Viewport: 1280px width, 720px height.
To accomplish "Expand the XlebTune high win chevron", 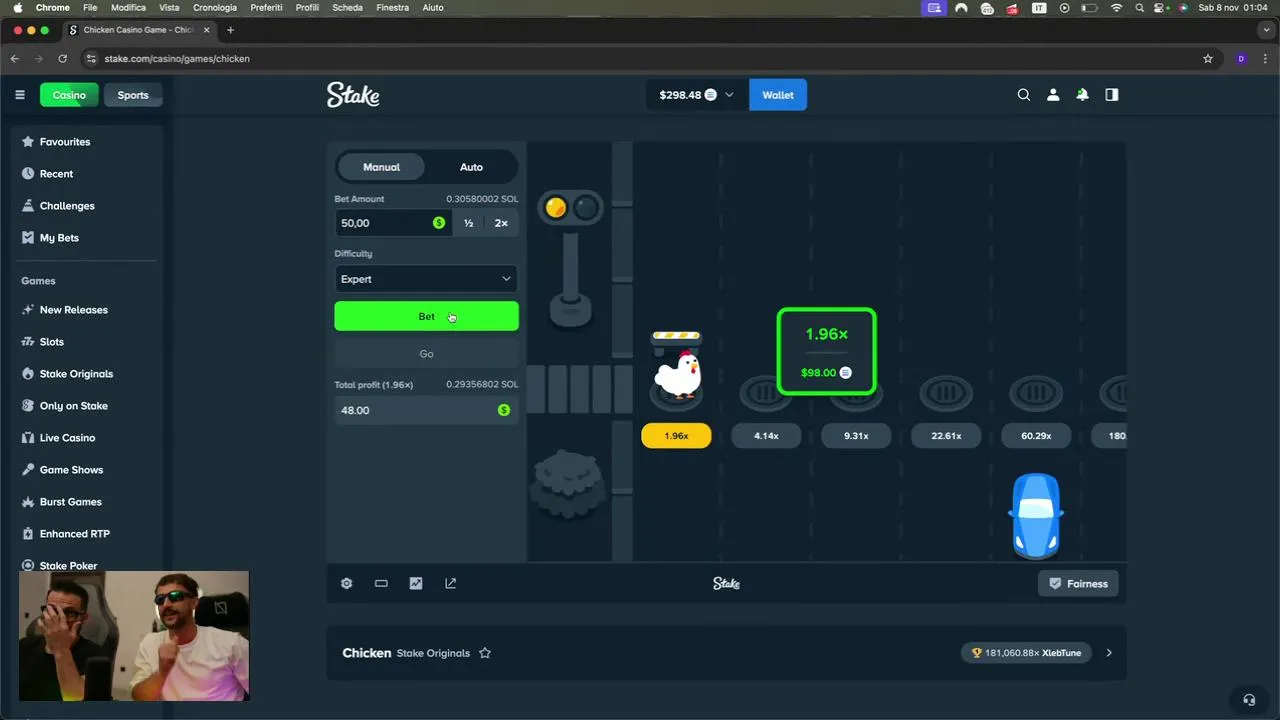I will [1108, 653].
